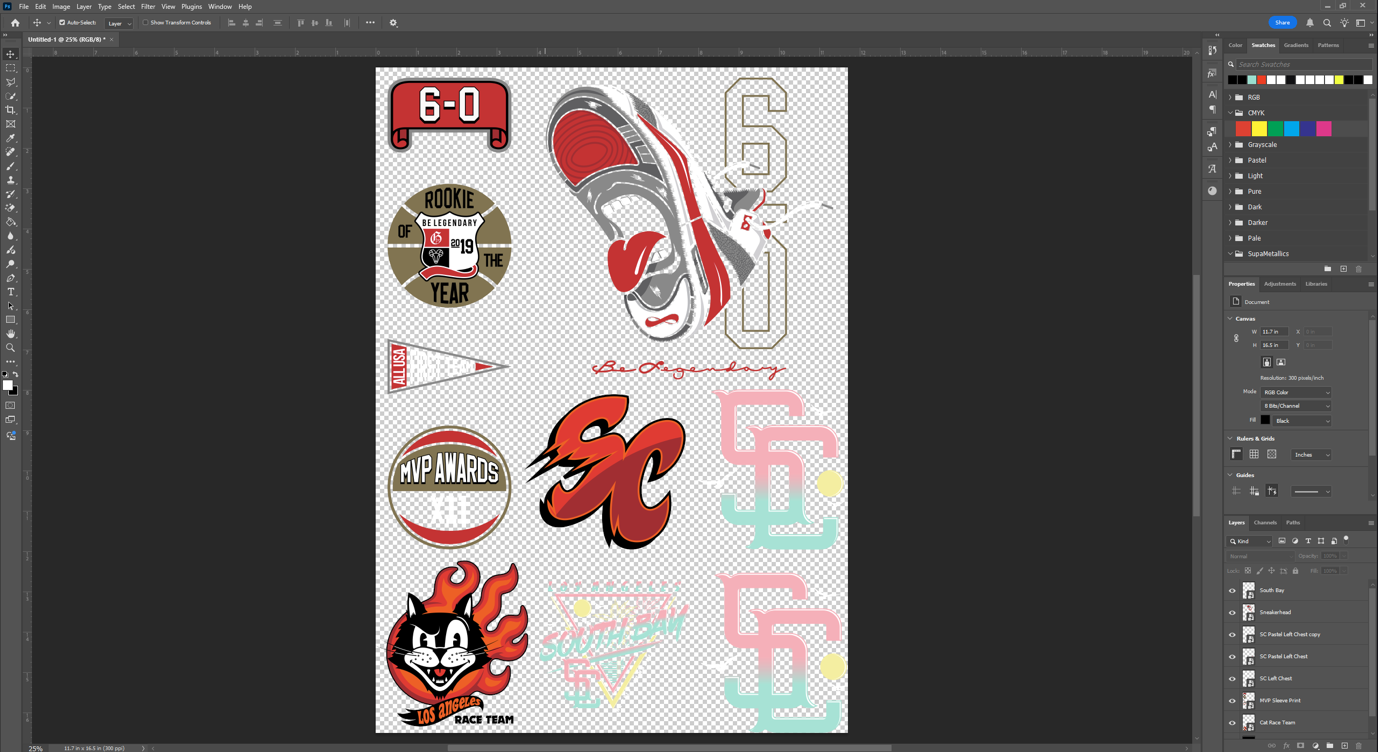Click the Home icon in options bar
The image size is (1378, 752).
[x=14, y=23]
